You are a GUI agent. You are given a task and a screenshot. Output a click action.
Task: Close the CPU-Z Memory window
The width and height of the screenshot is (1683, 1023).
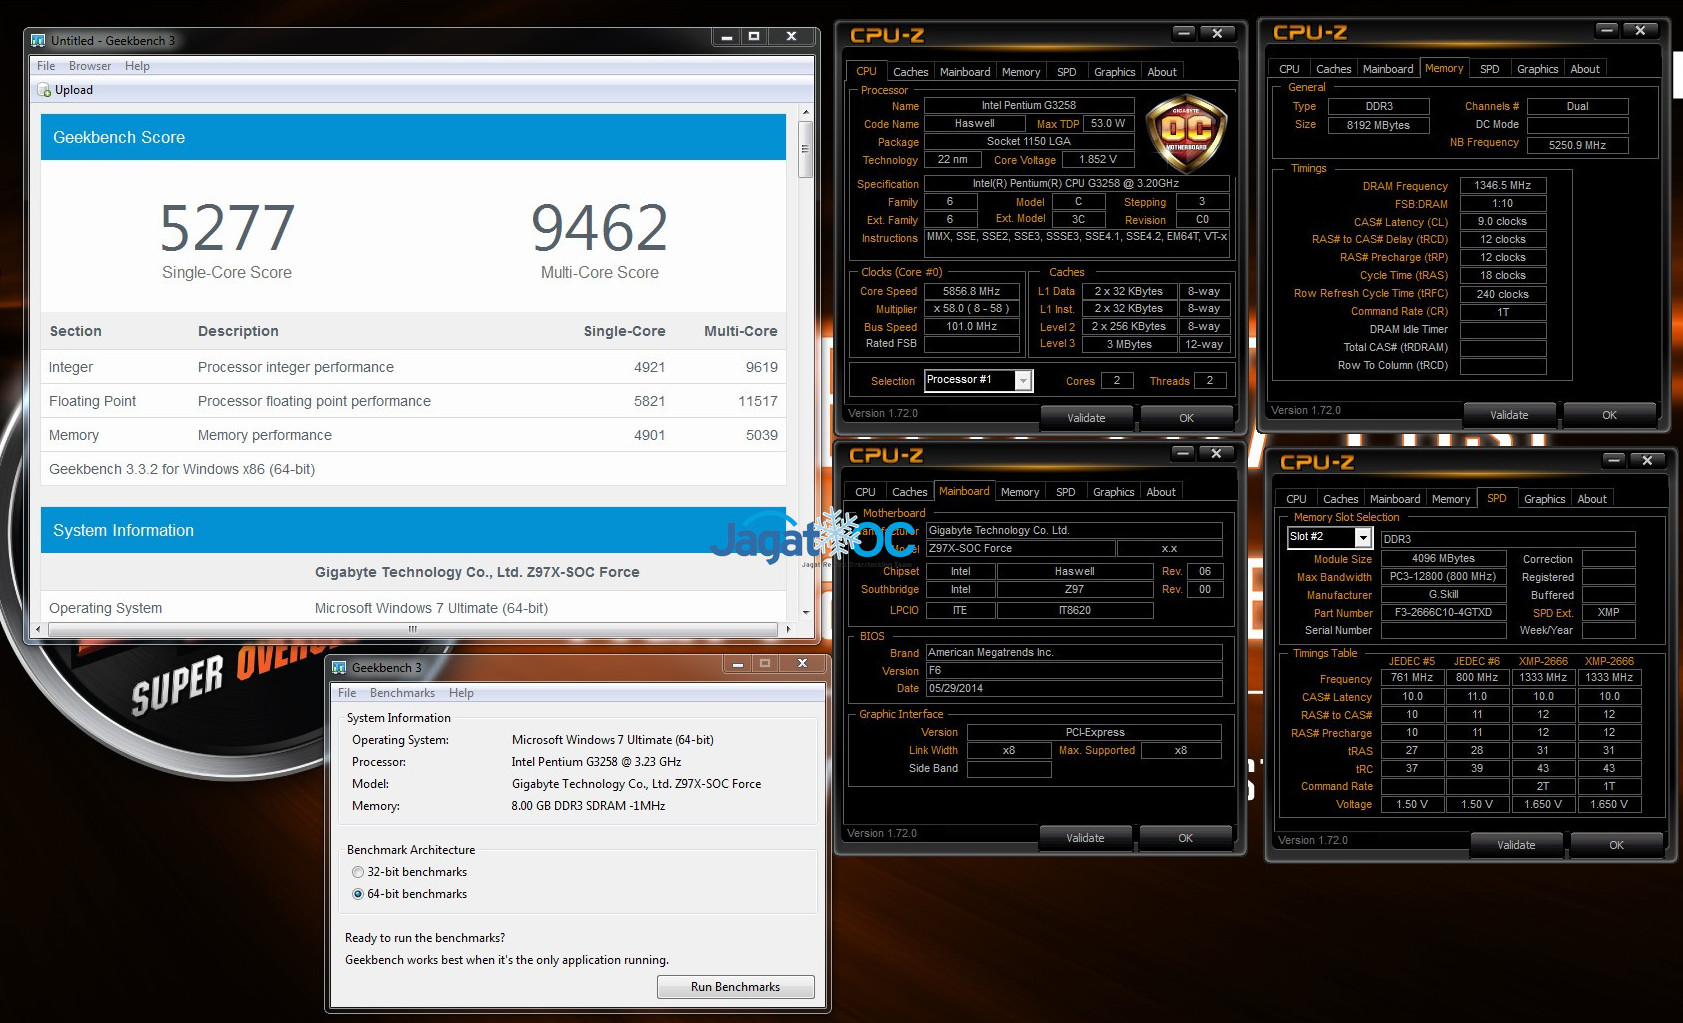1640,31
